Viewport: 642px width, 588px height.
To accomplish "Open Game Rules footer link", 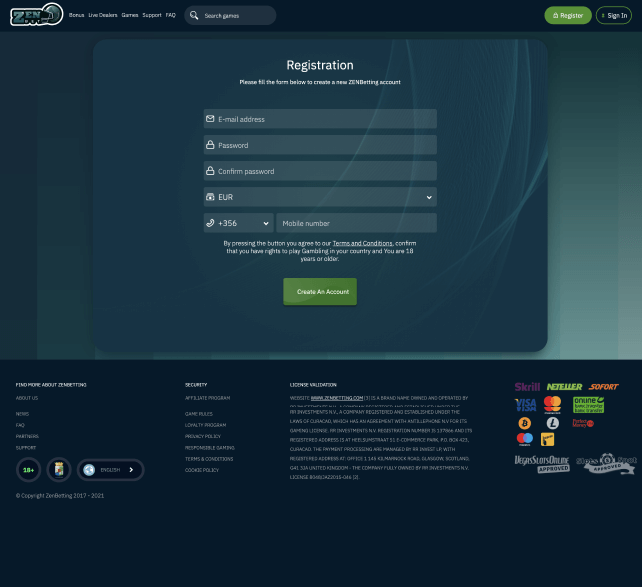I will [199, 414].
